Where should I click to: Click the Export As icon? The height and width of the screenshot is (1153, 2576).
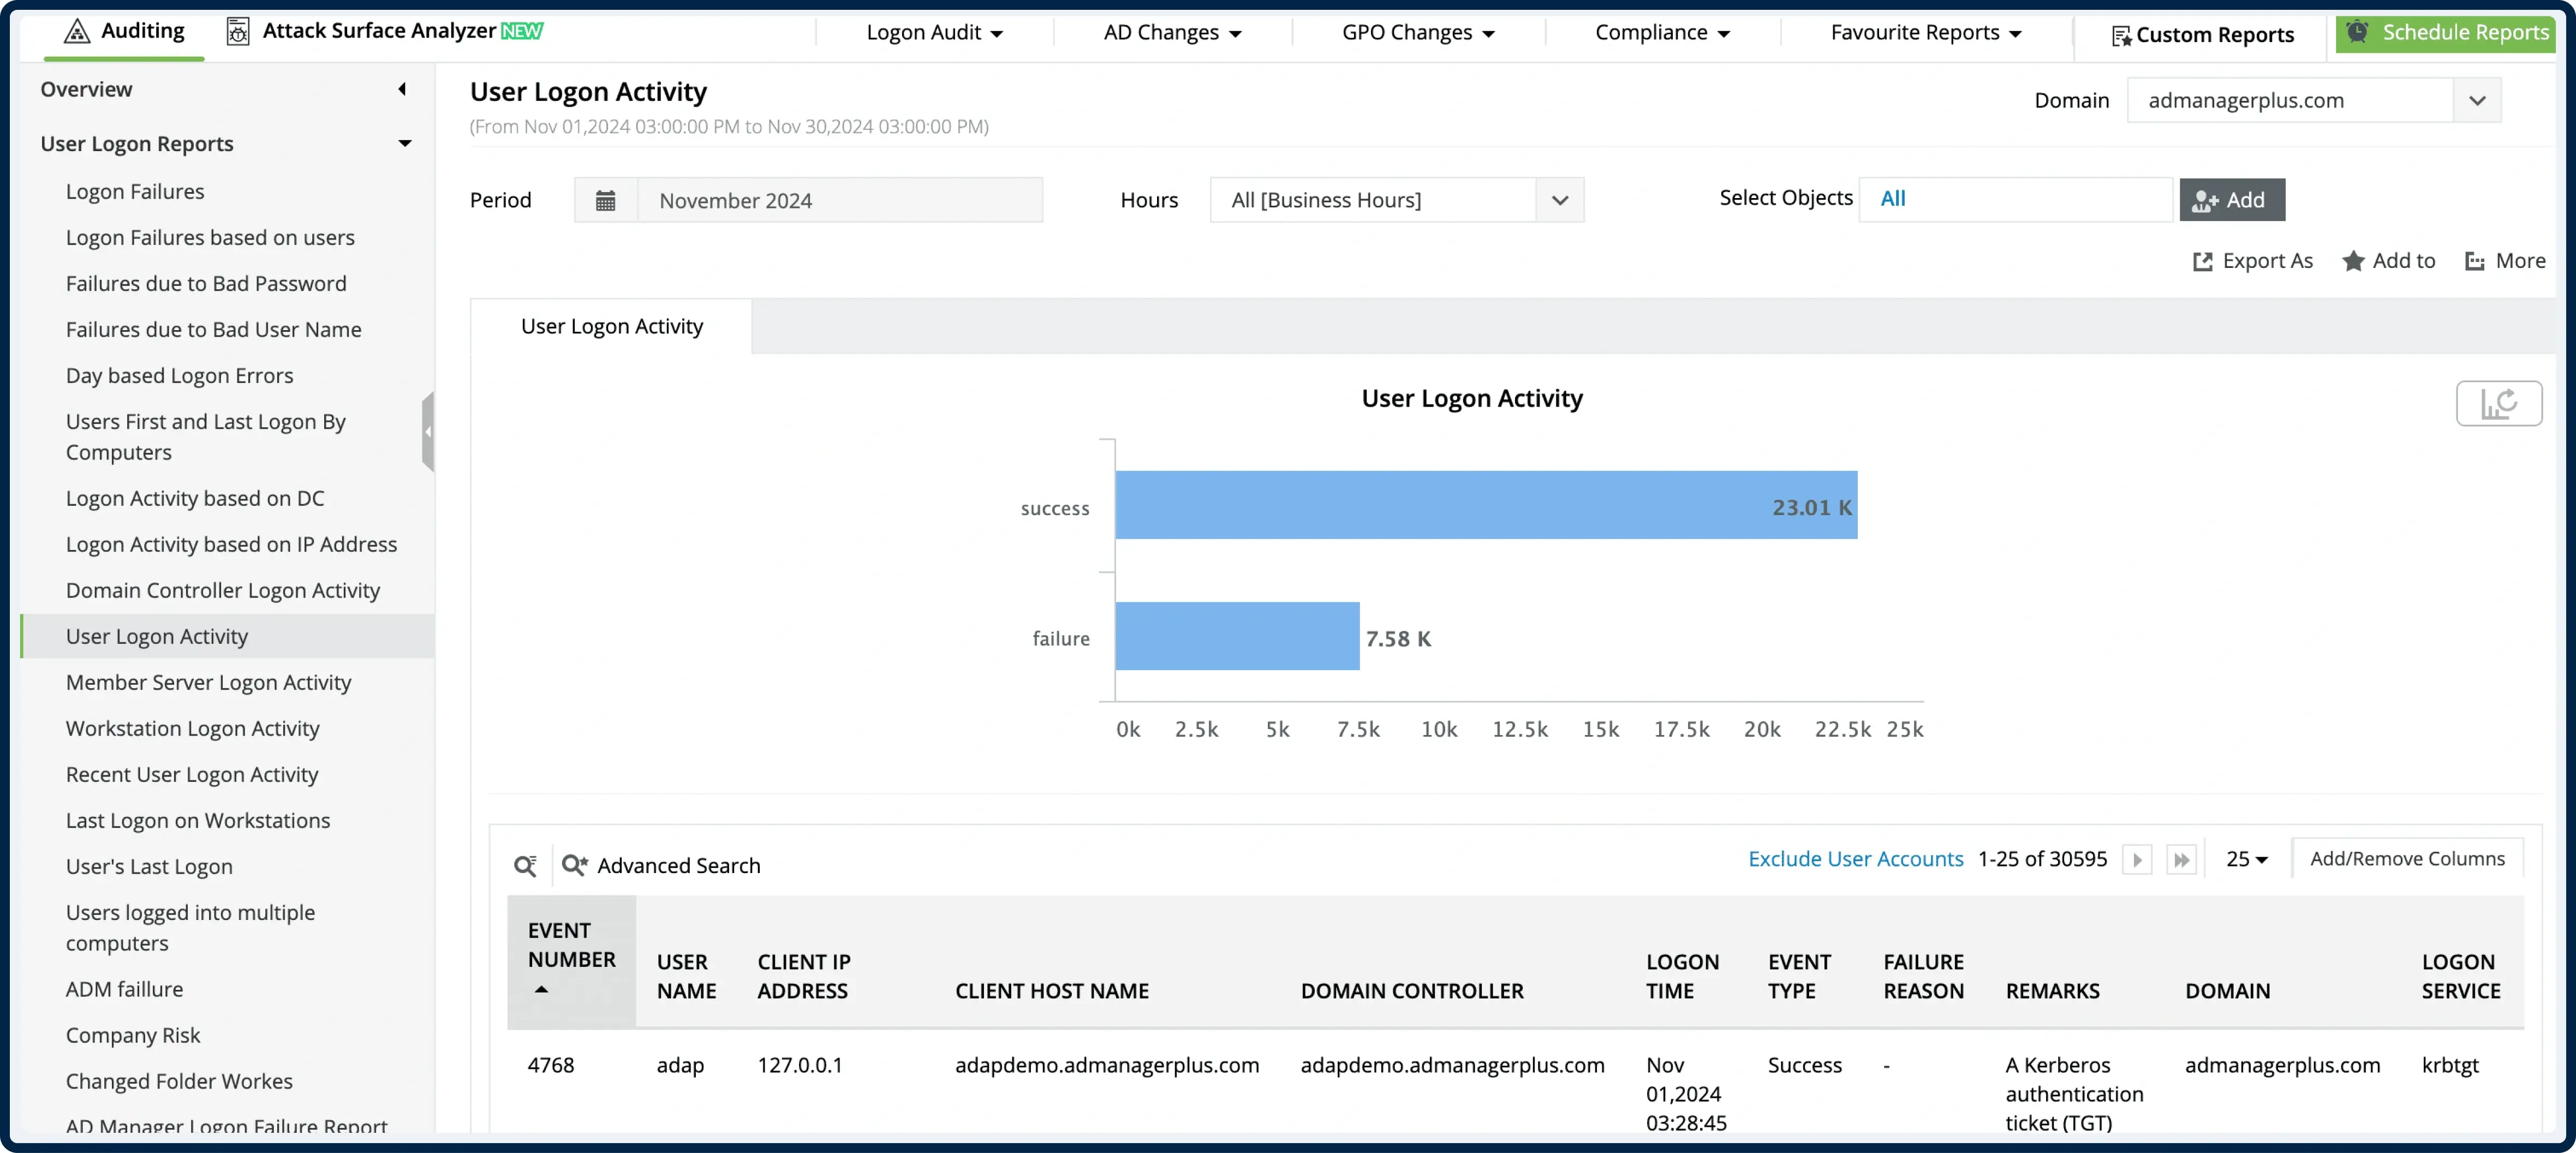click(2202, 260)
